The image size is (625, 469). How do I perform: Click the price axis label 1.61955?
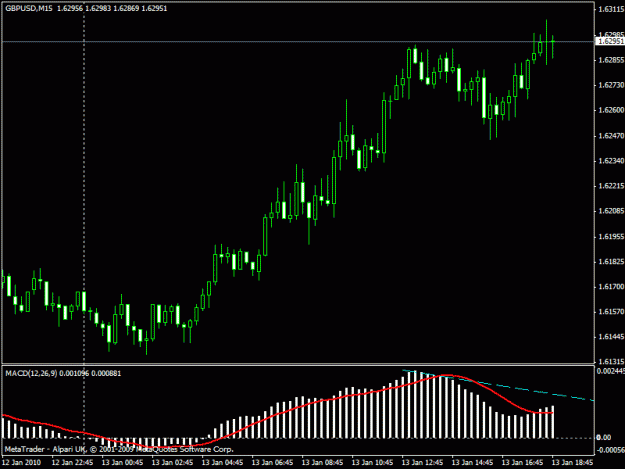tap(611, 237)
